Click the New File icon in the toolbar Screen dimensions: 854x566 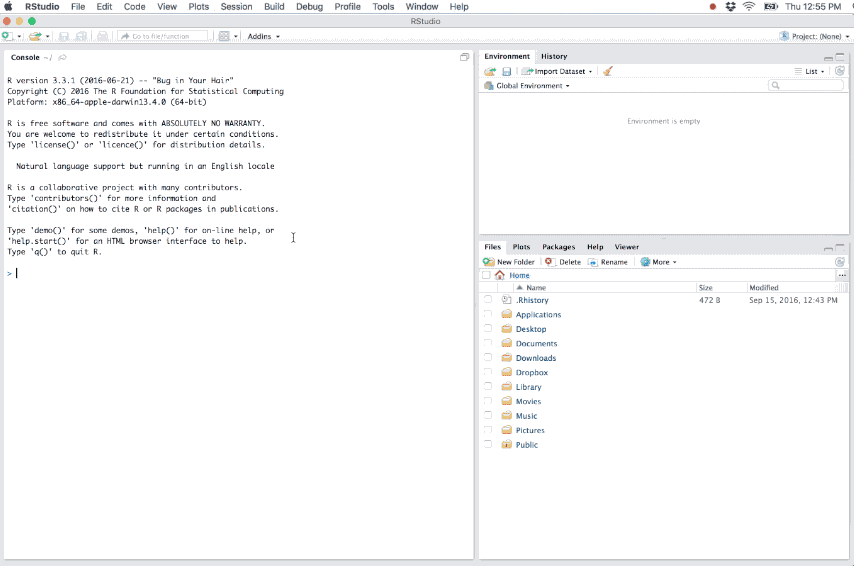click(7, 36)
